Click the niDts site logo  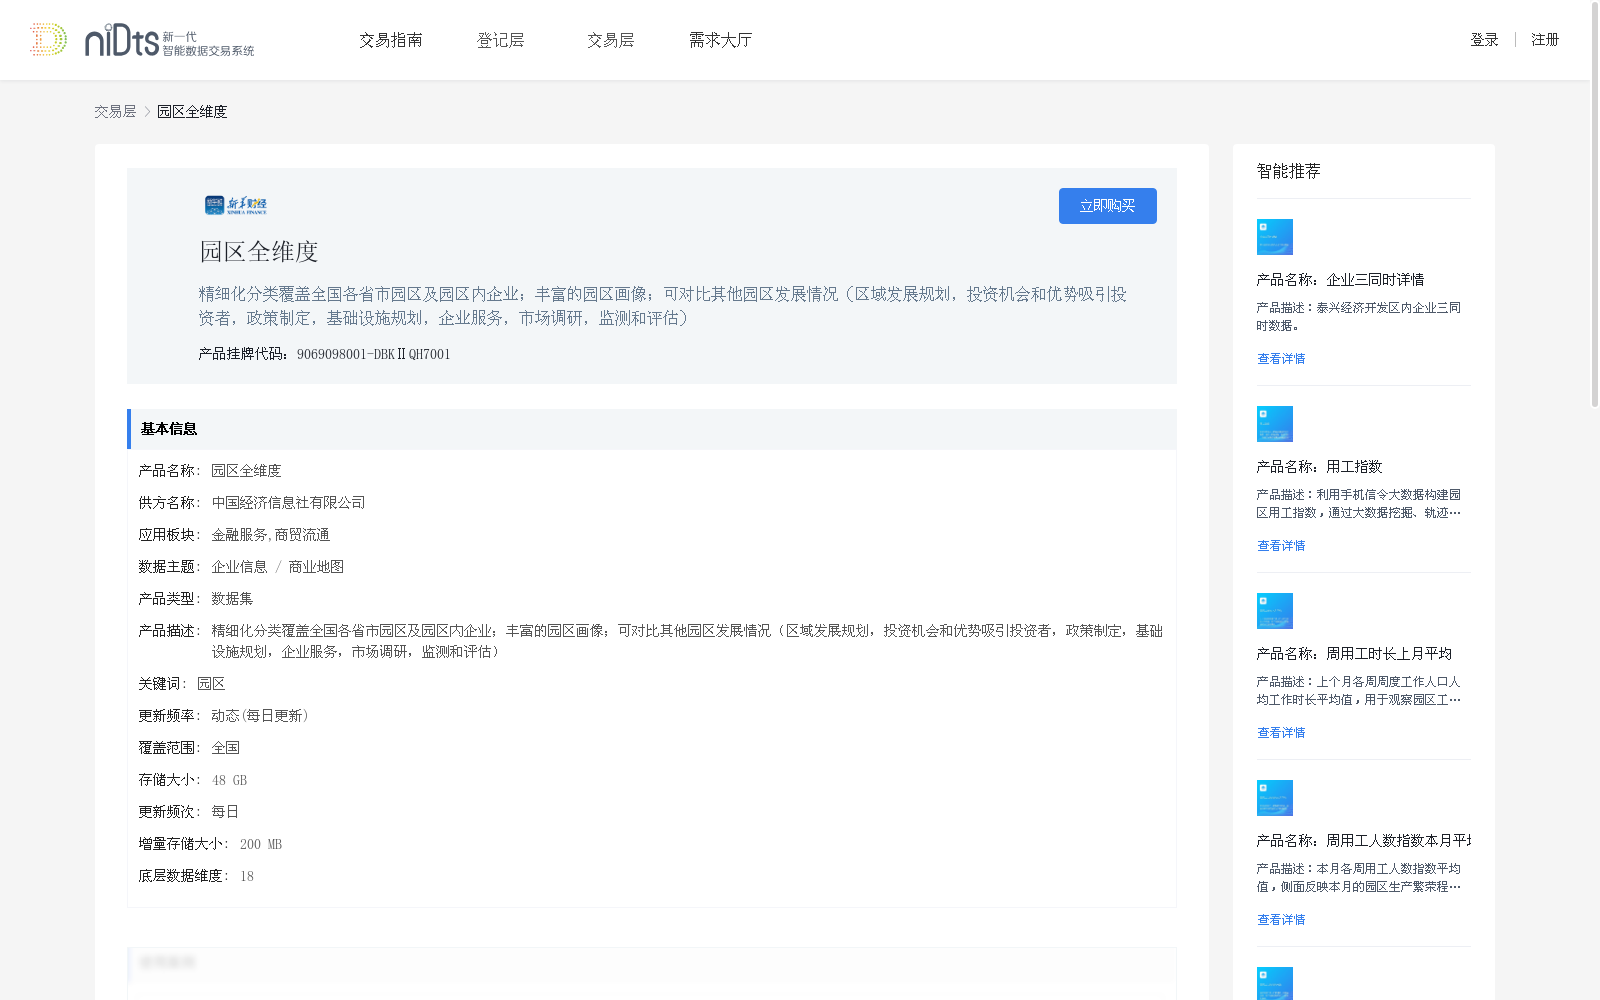click(142, 40)
